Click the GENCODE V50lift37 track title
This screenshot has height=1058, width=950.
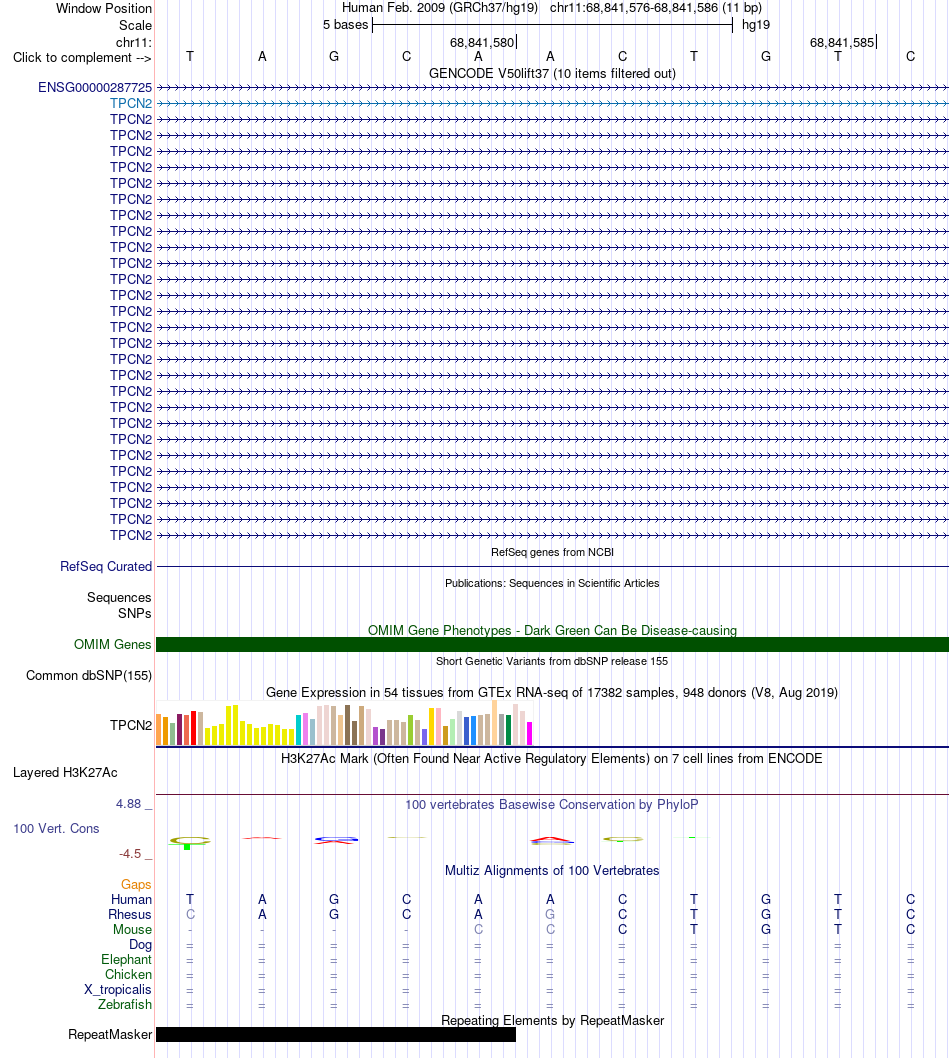pos(552,74)
